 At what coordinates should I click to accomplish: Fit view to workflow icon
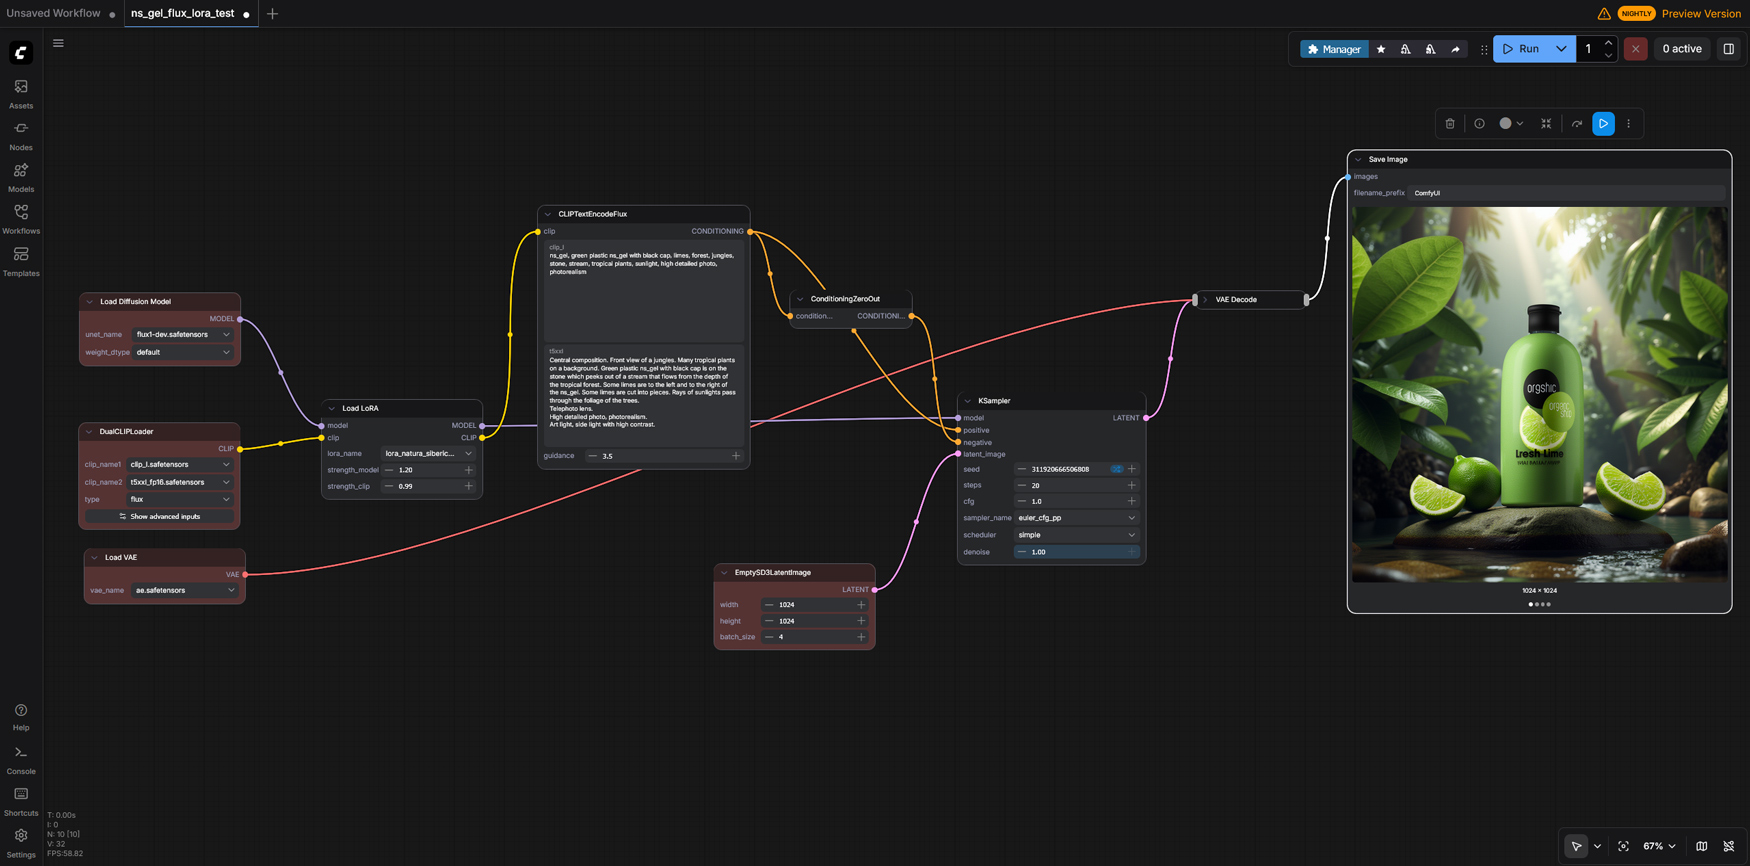point(1623,846)
